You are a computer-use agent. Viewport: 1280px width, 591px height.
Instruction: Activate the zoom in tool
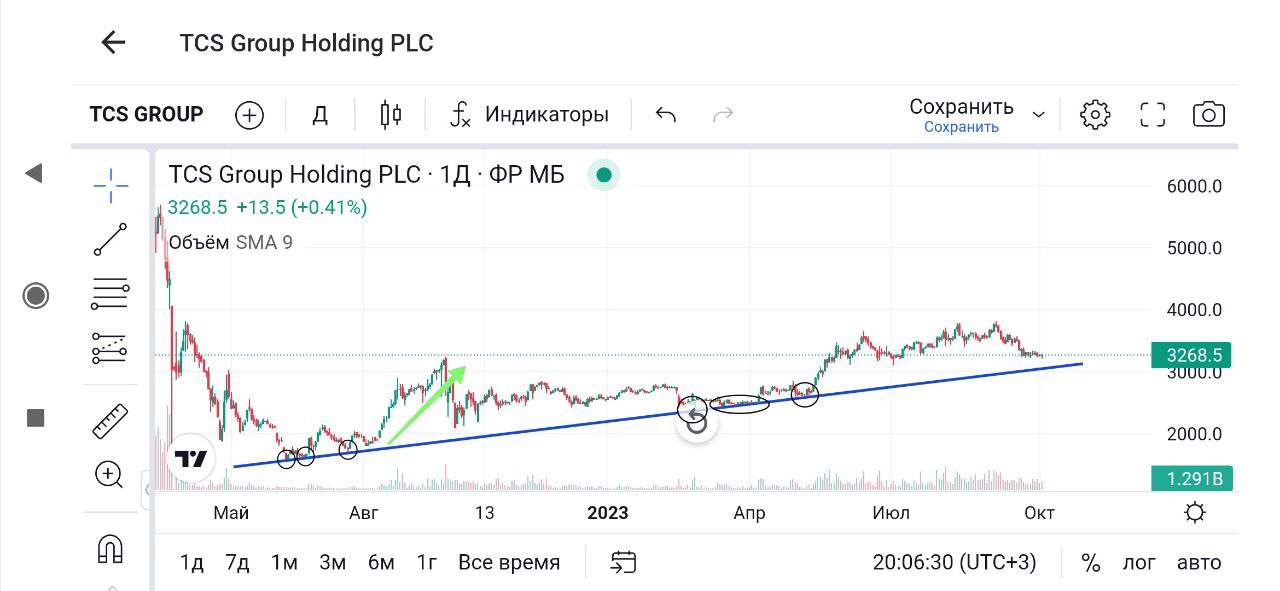pos(109,475)
